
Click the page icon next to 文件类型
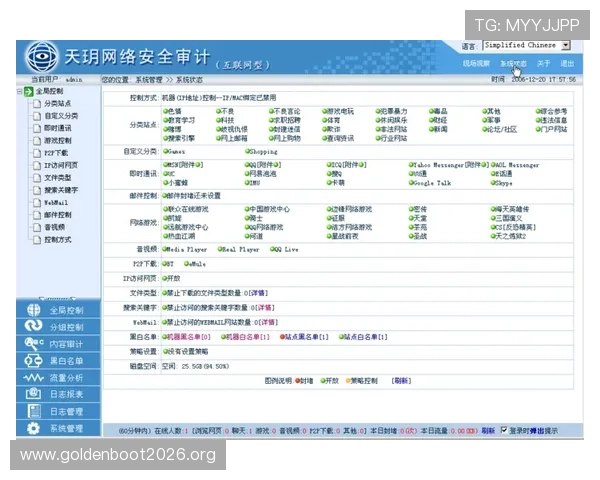coord(37,178)
